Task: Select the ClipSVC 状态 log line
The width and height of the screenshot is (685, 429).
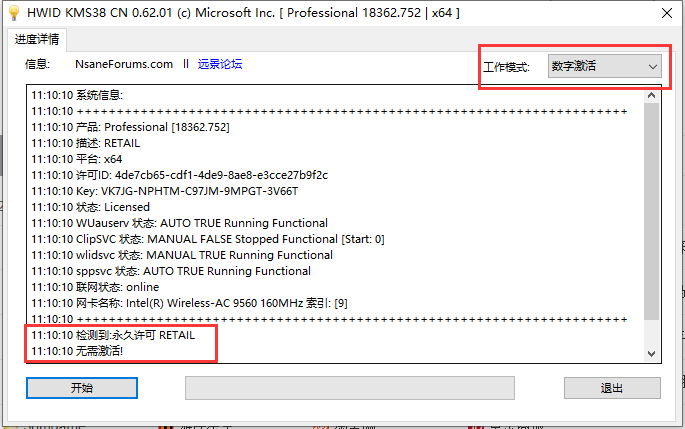Action: 208,239
